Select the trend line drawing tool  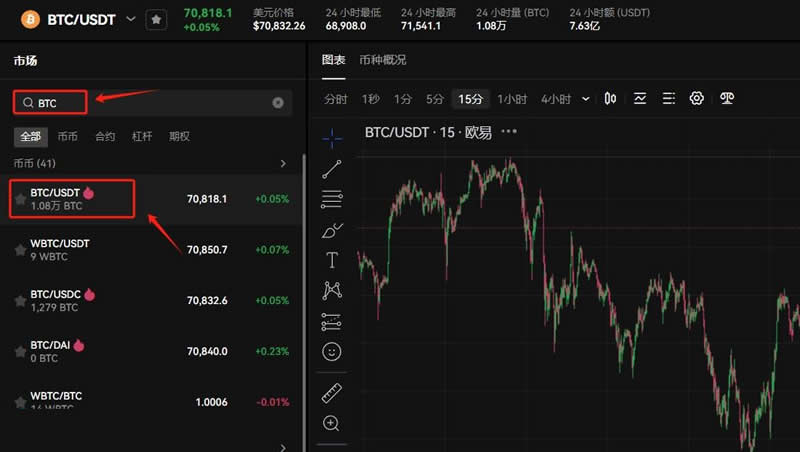tap(332, 168)
